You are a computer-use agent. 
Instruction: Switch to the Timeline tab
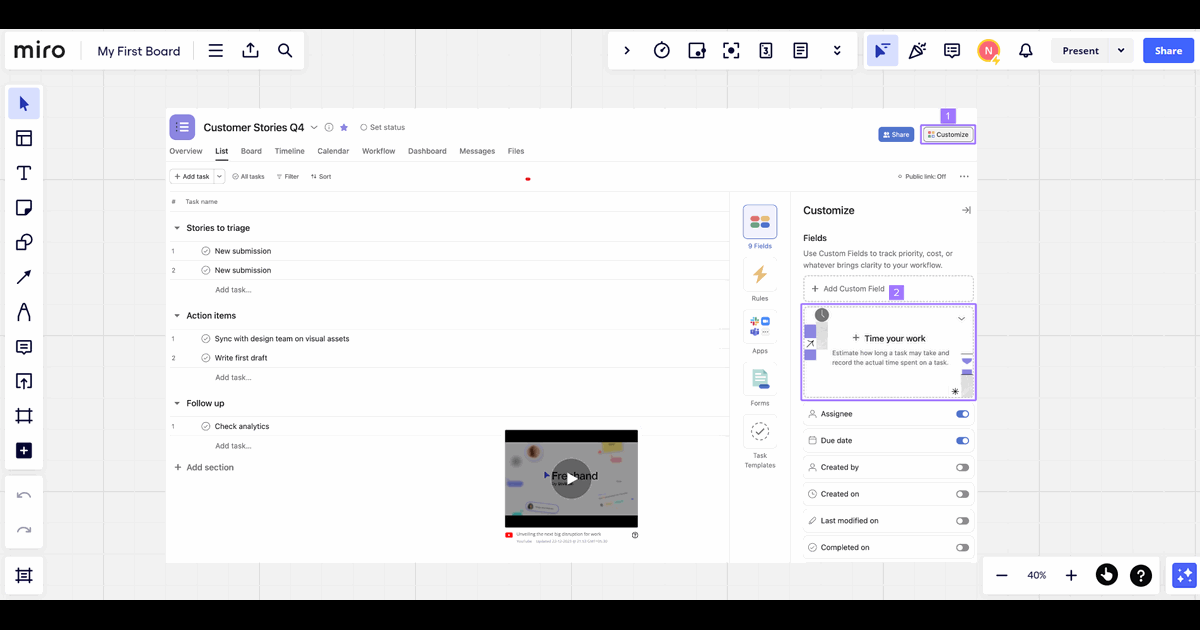(290, 151)
